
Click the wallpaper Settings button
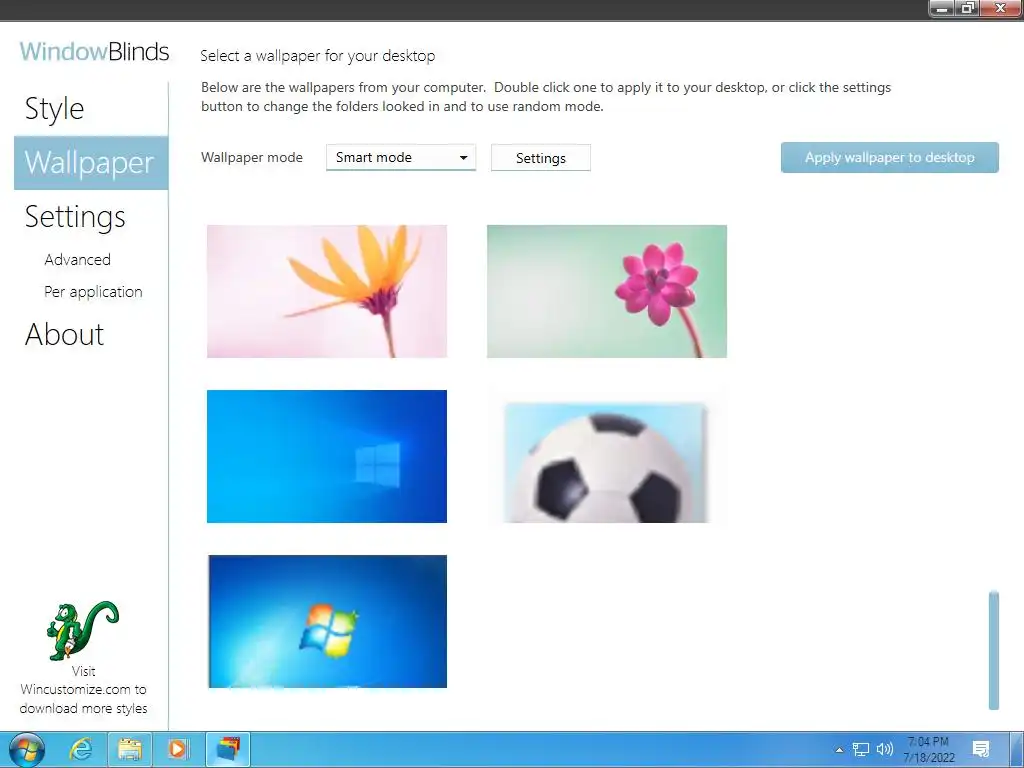pos(541,158)
